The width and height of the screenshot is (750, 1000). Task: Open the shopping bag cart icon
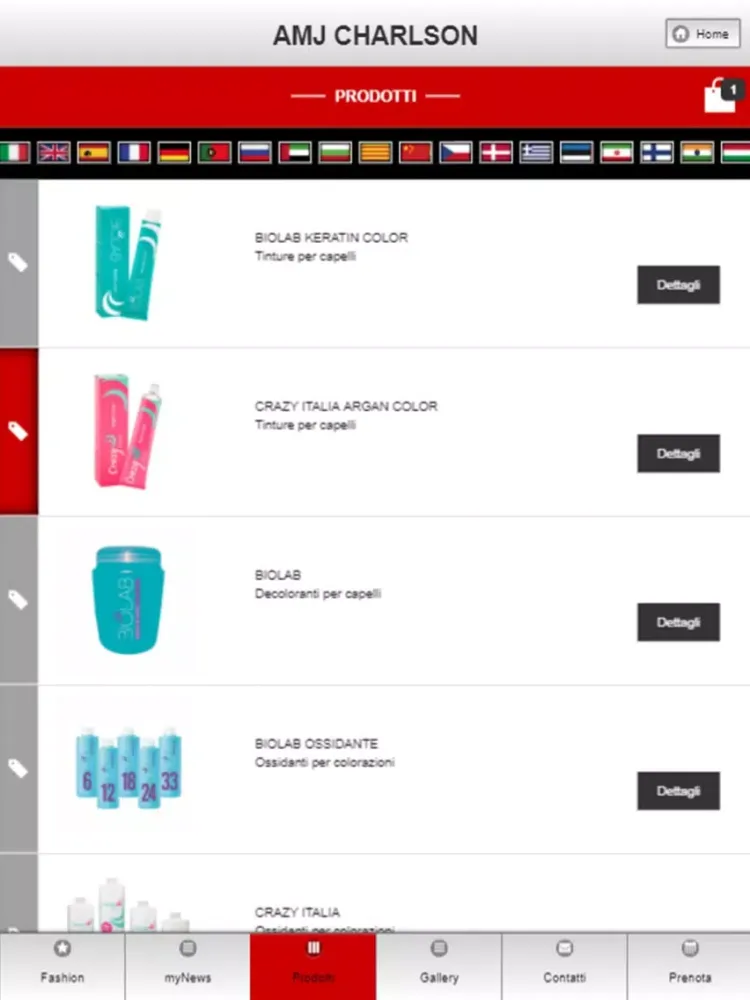pyautogui.click(x=723, y=96)
